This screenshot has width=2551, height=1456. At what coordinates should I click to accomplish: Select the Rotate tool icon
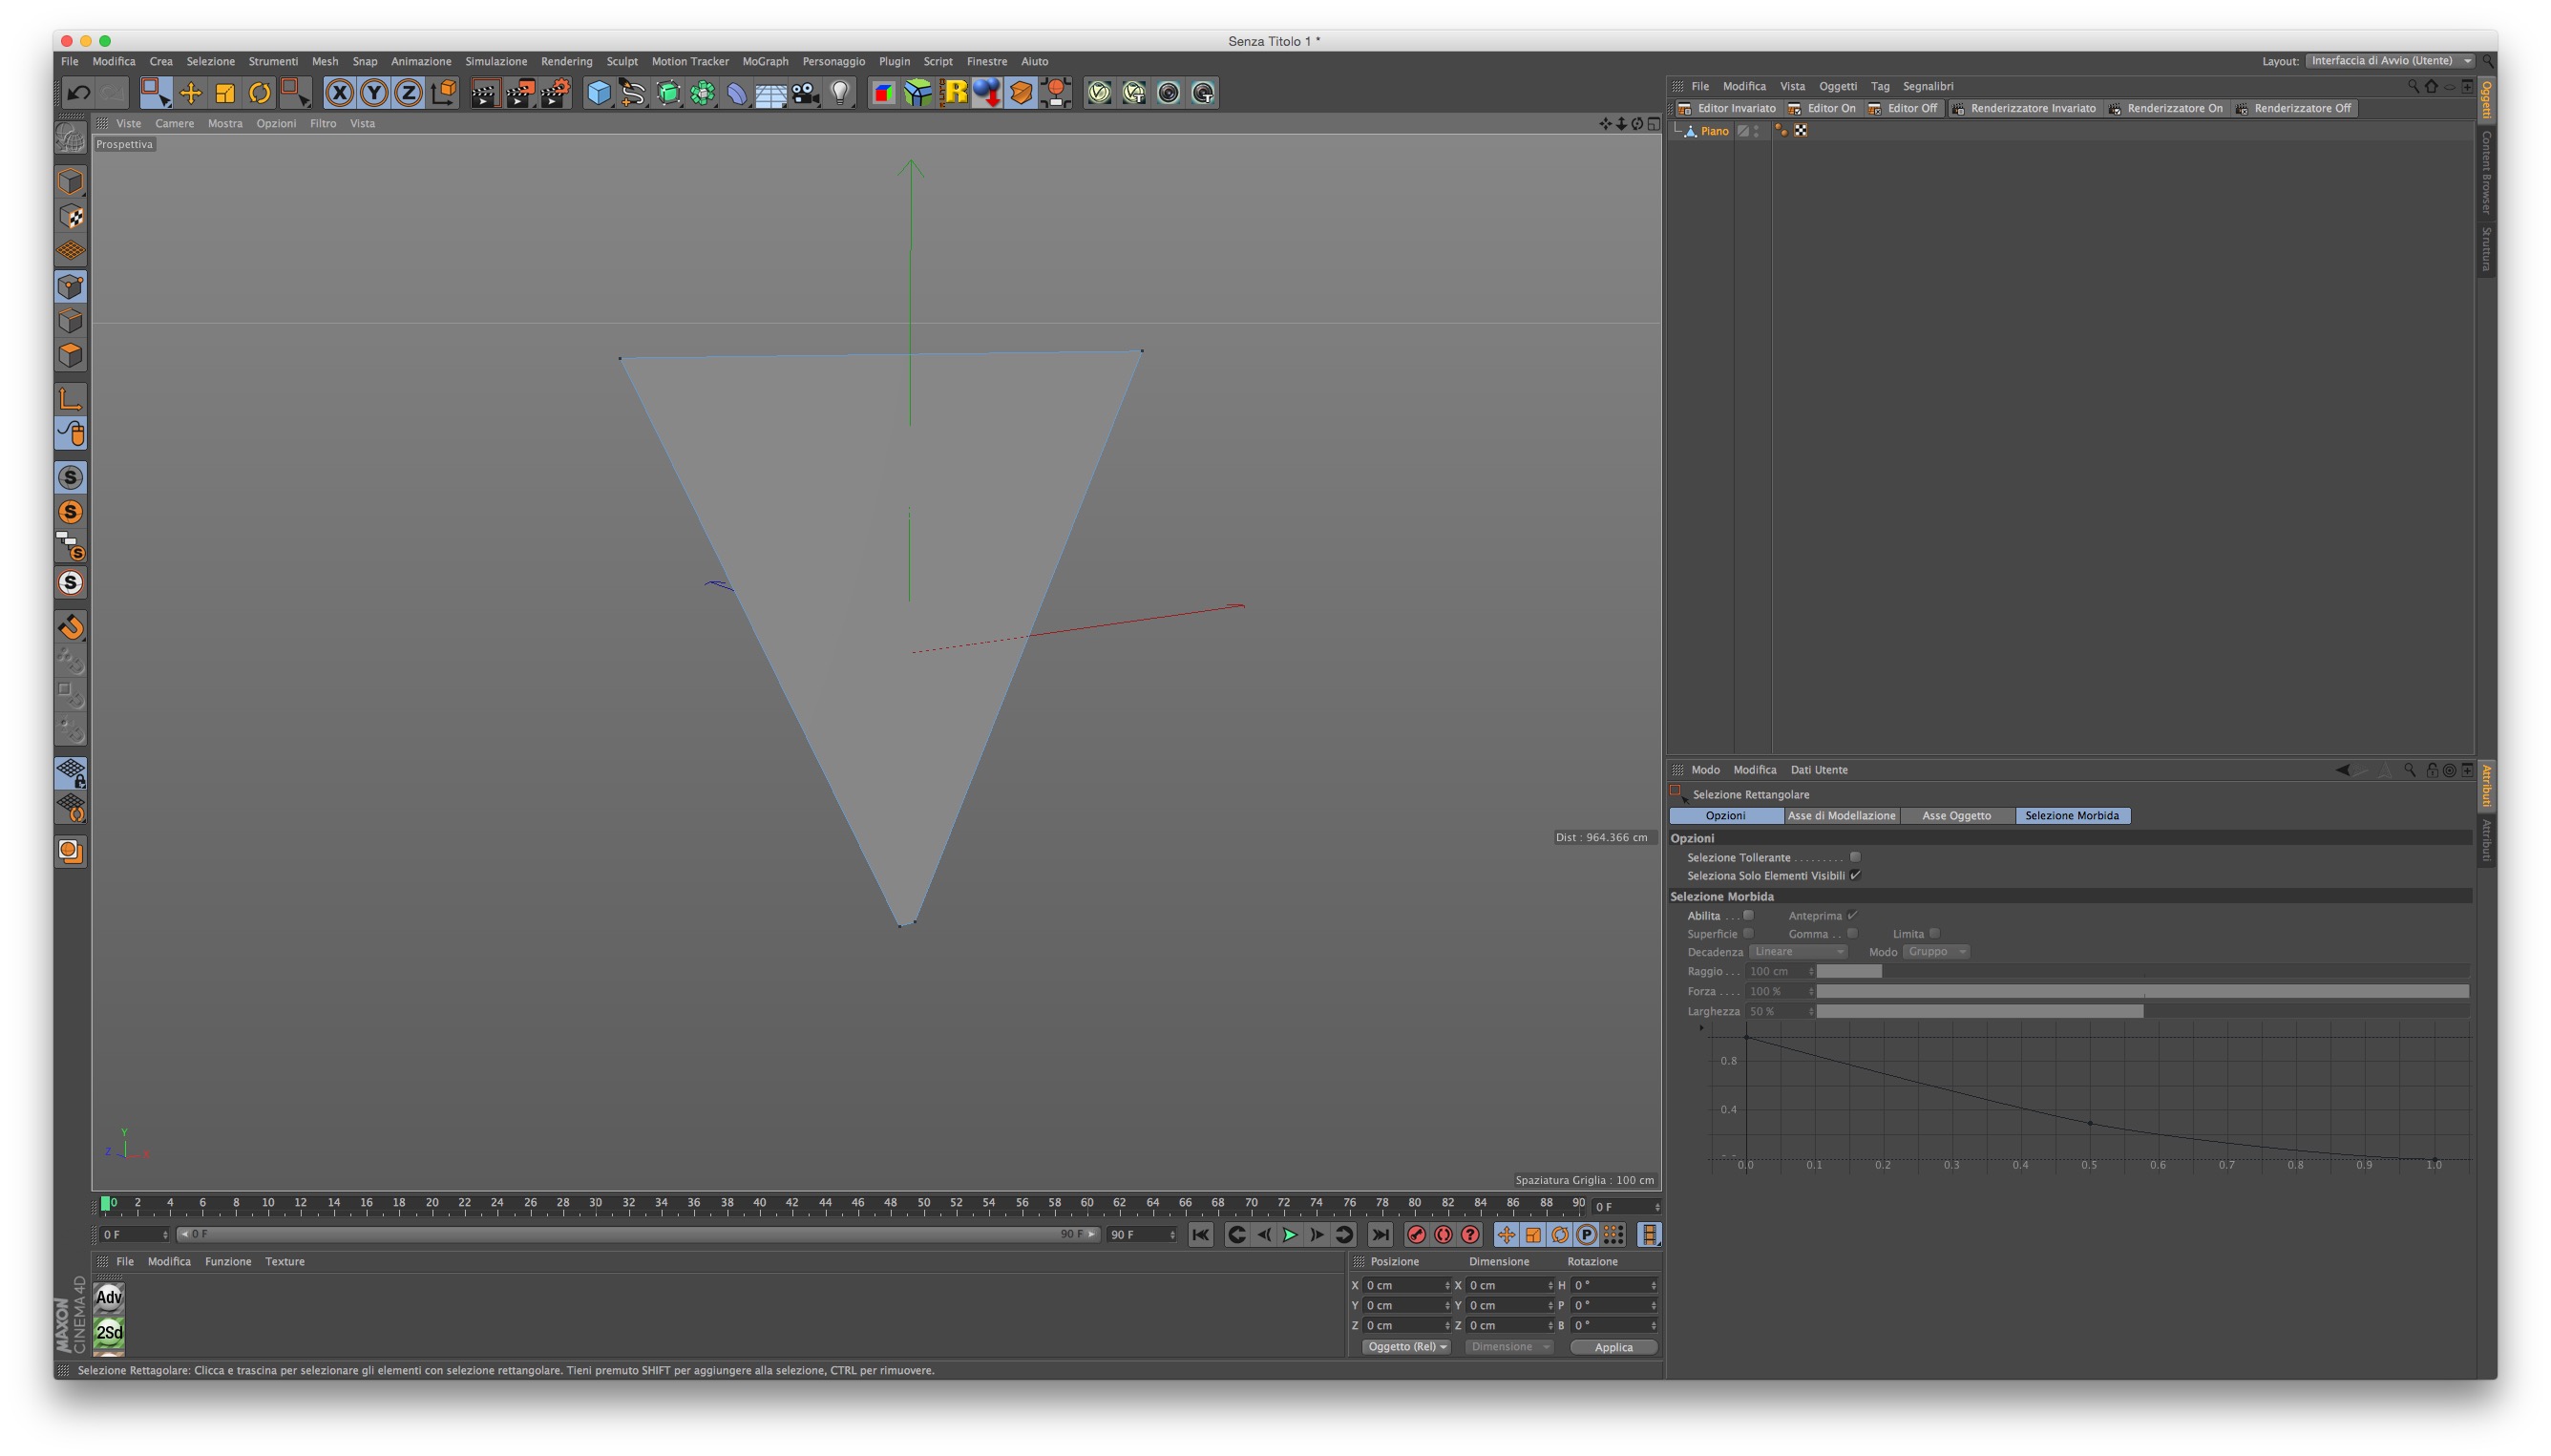click(259, 93)
